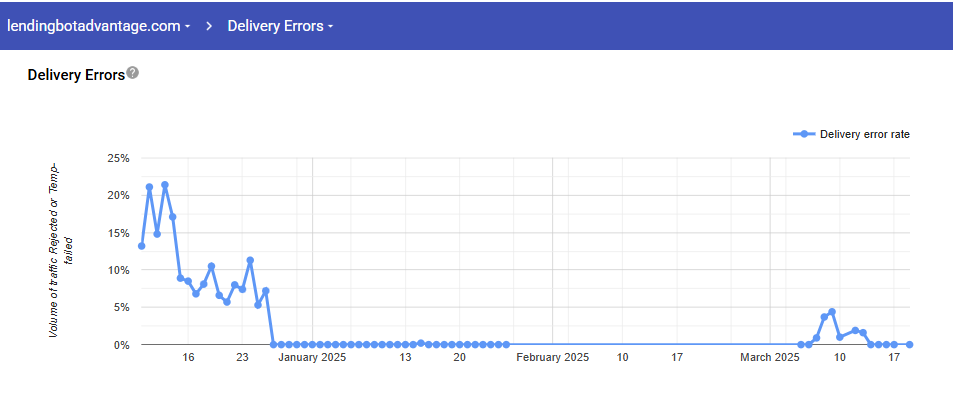953x398 pixels.
Task: Click the first data point at 13%
Action: [x=142, y=246]
